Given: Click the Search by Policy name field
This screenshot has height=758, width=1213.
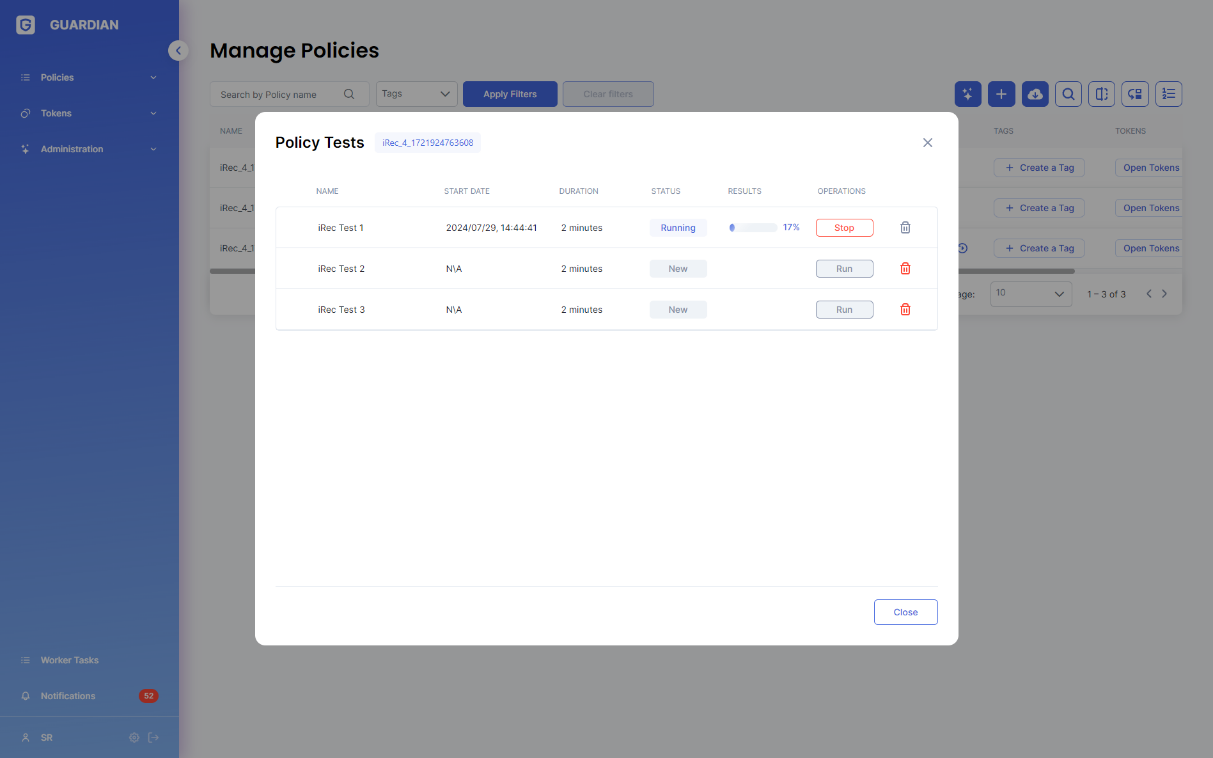Looking at the screenshot, I should 280,95.
